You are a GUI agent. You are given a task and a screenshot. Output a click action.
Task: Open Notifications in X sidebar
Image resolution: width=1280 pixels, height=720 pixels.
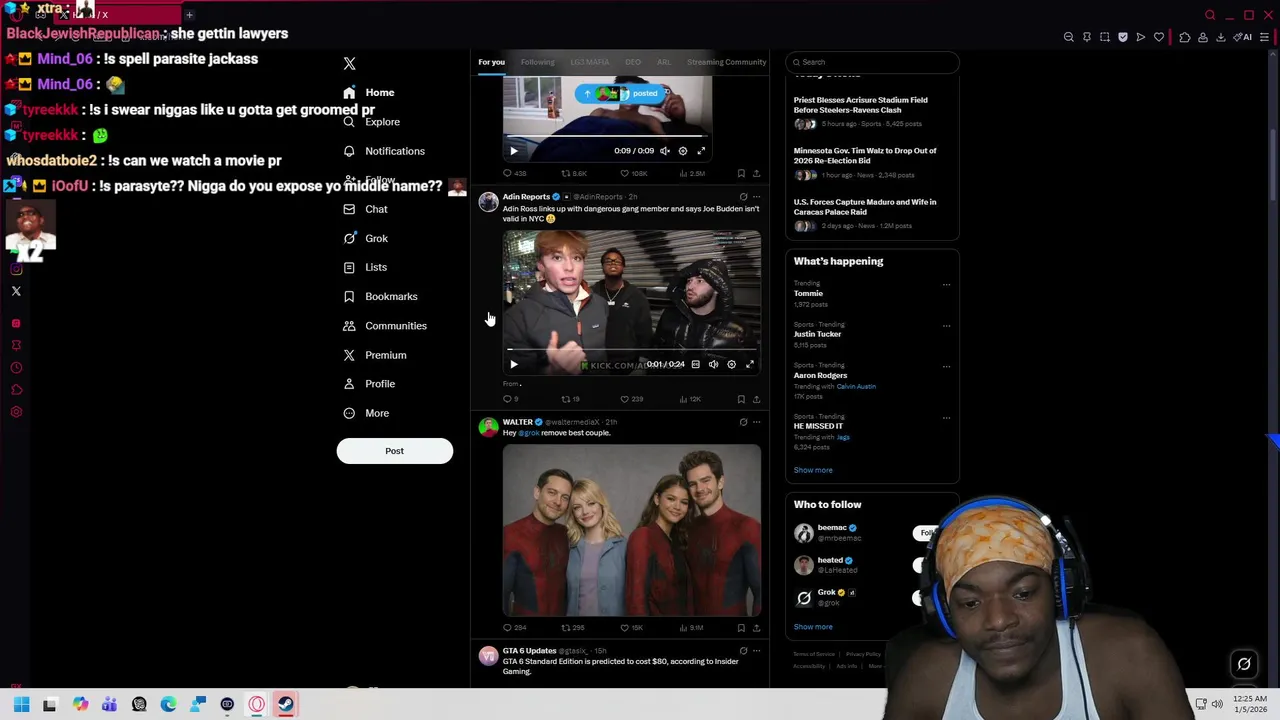[384, 151]
